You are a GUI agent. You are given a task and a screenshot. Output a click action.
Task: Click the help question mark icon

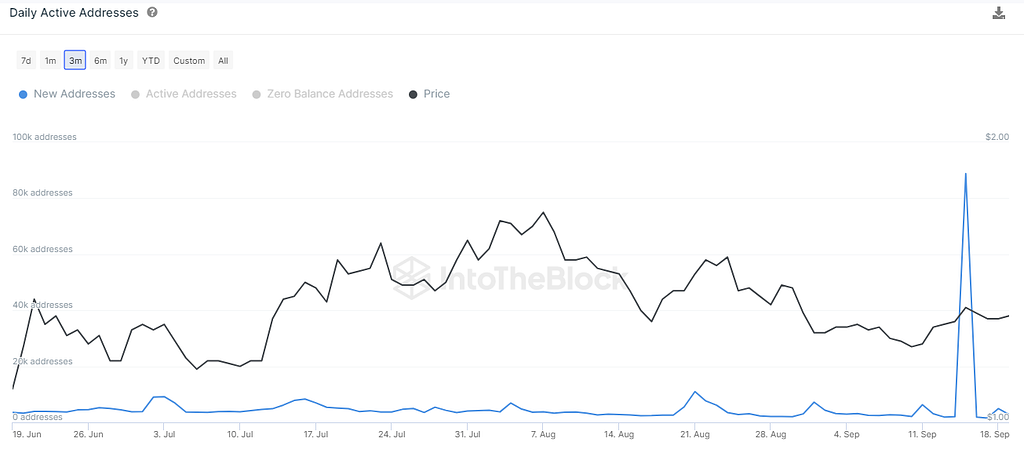151,12
